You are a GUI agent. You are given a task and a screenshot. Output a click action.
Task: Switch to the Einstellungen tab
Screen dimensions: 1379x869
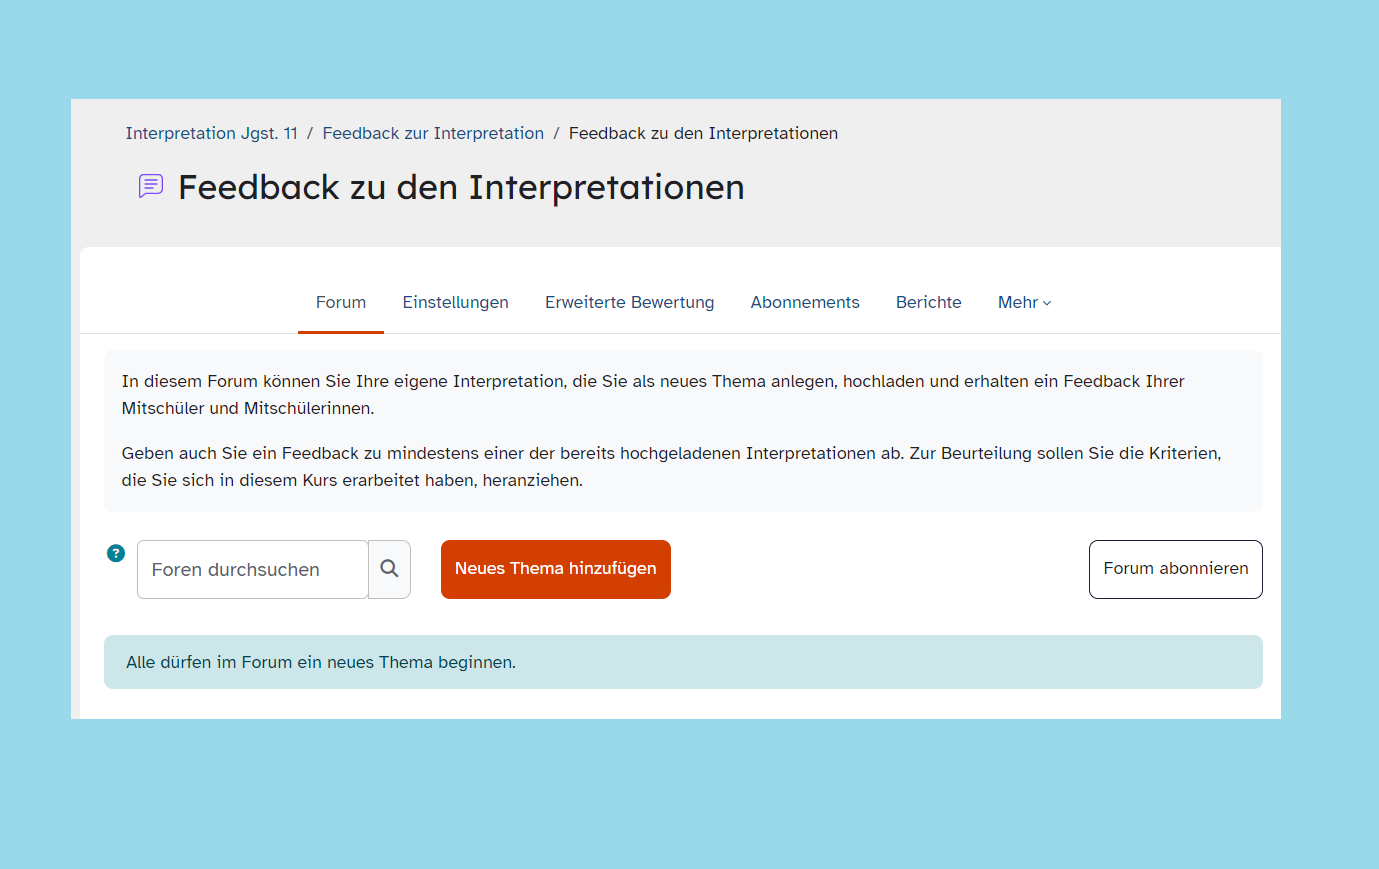(455, 302)
